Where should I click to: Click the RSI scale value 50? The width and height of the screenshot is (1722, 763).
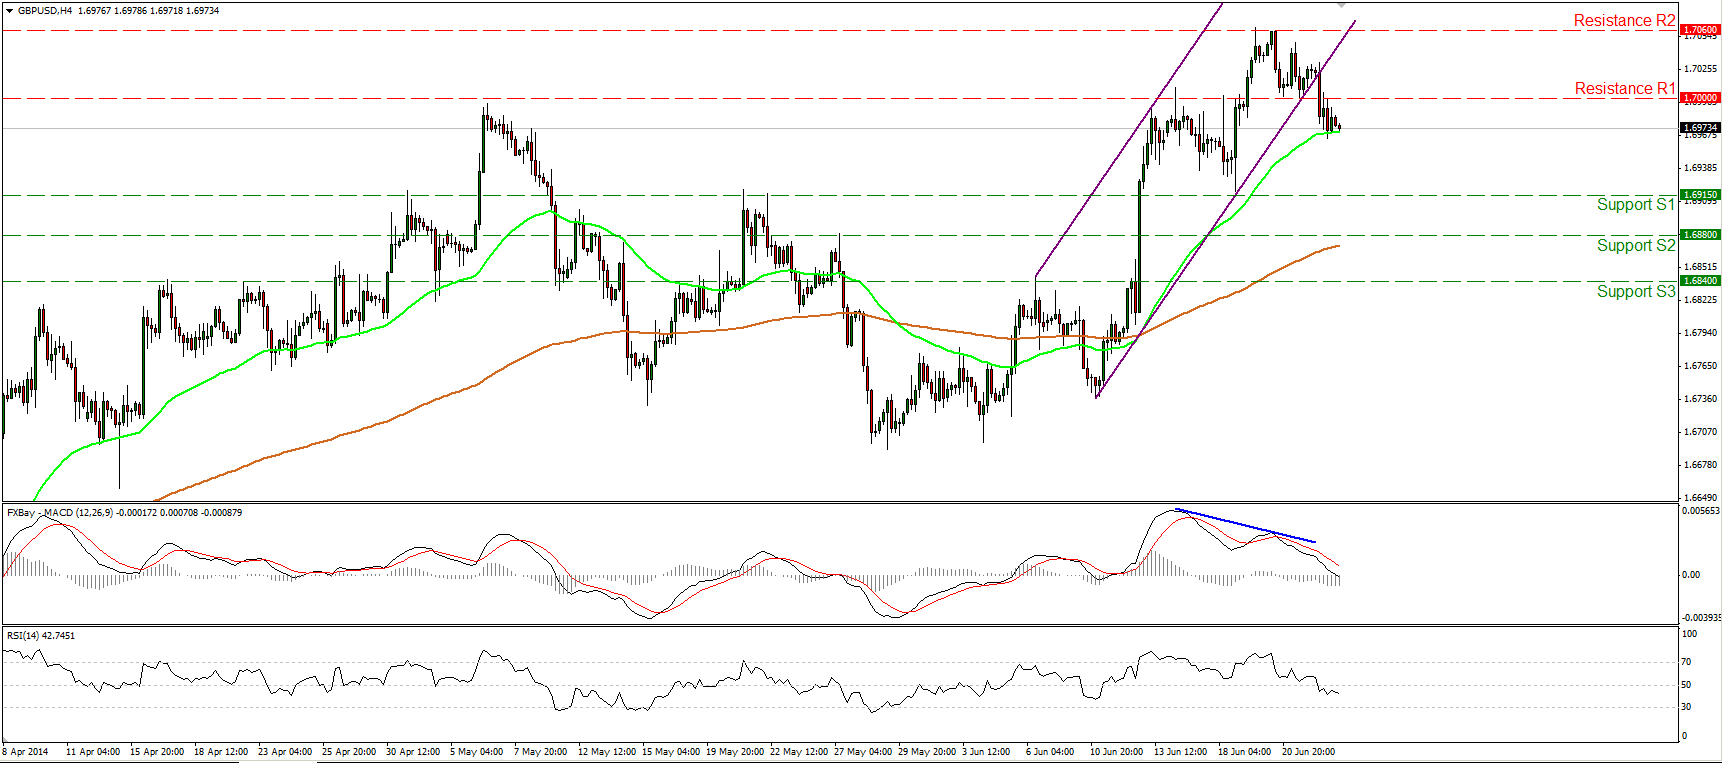(x=1686, y=685)
